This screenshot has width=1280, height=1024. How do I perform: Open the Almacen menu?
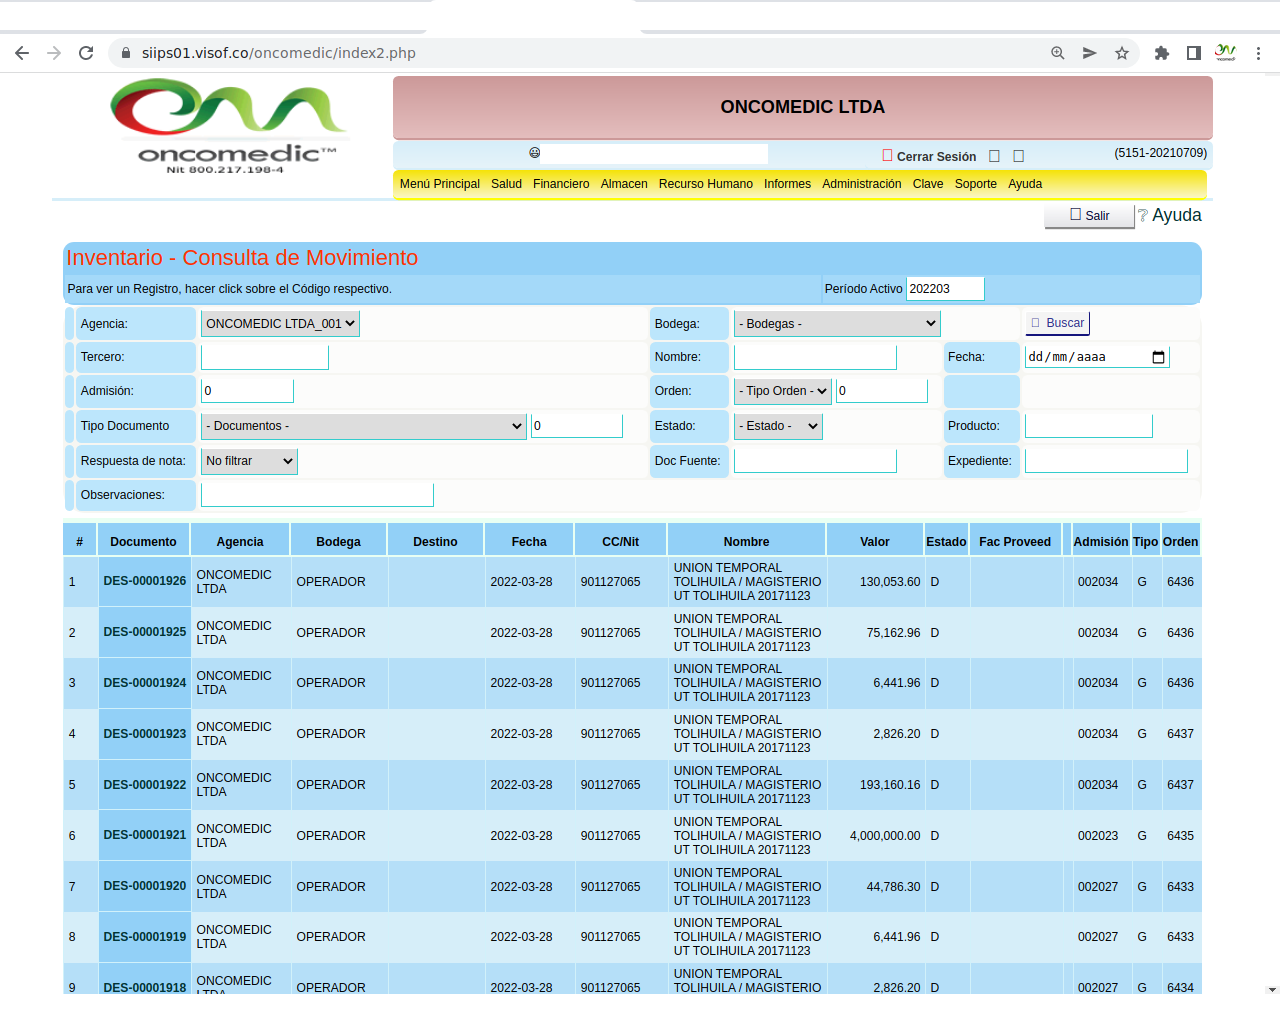click(624, 184)
